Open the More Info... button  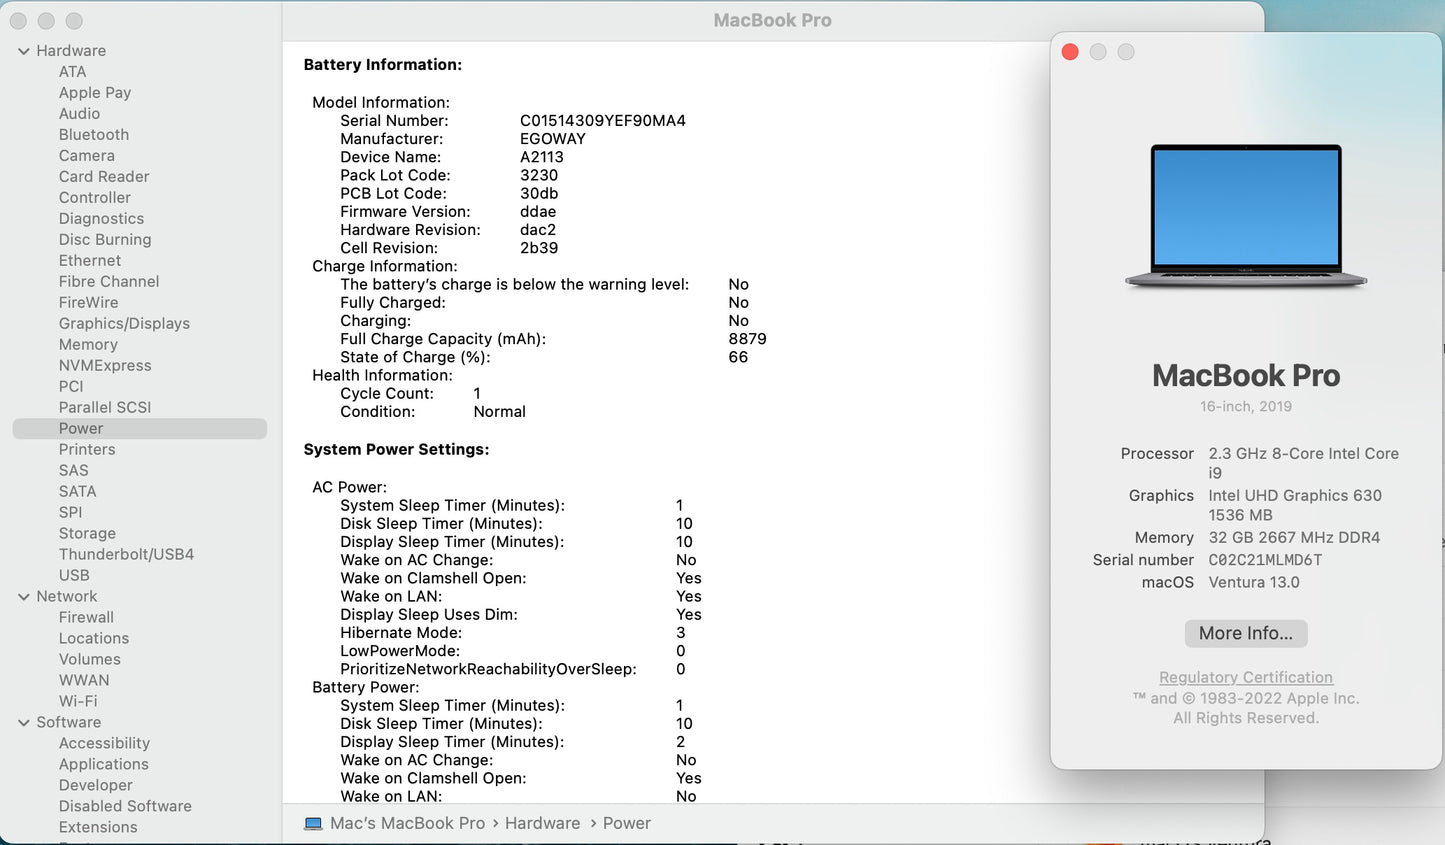(x=1245, y=633)
